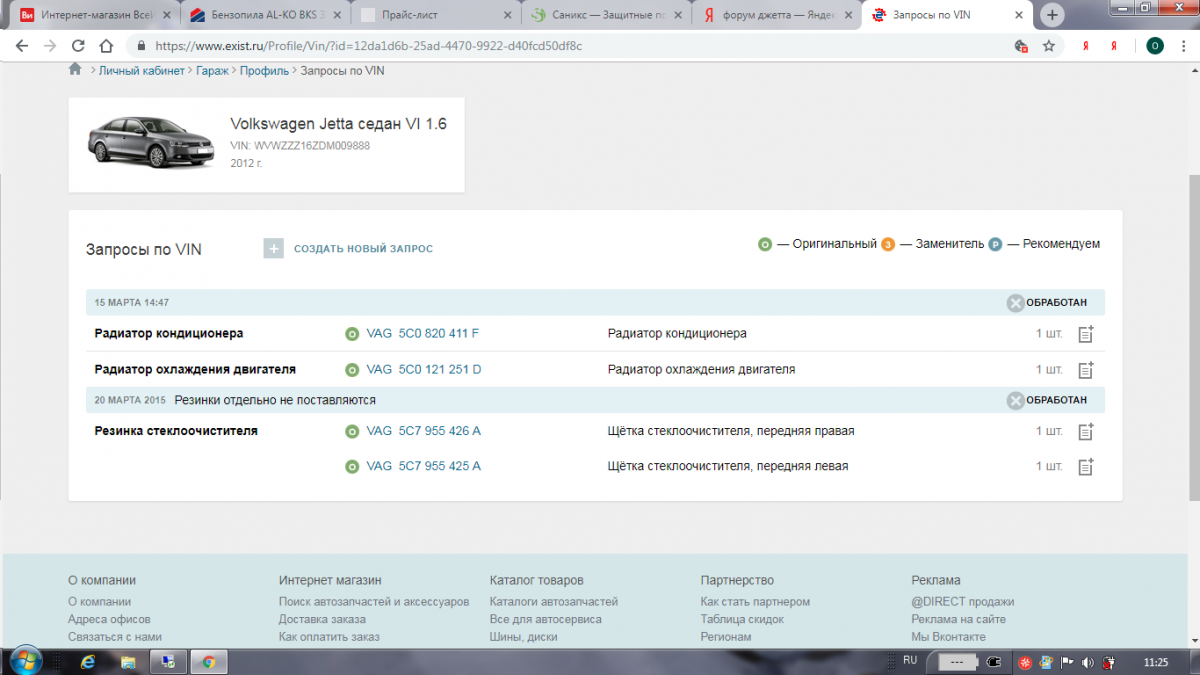Open the Адреса офисов footer link
1200x675 pixels.
pyautogui.click(x=109, y=620)
